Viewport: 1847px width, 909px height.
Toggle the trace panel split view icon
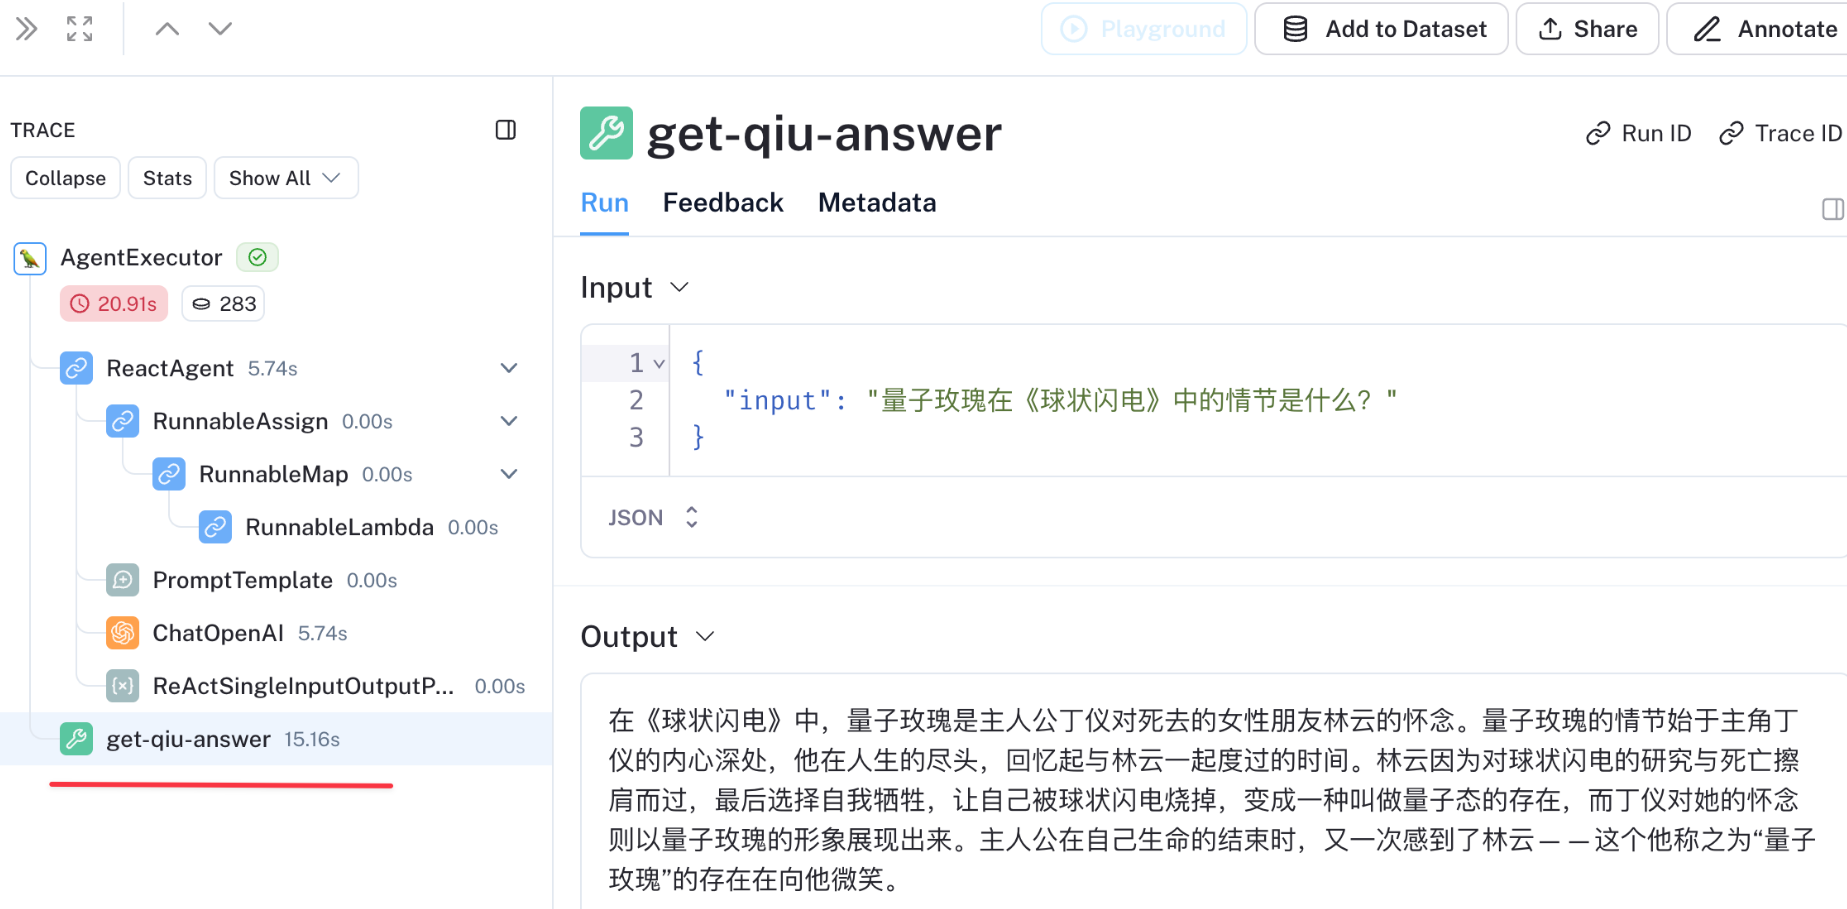coord(506,130)
